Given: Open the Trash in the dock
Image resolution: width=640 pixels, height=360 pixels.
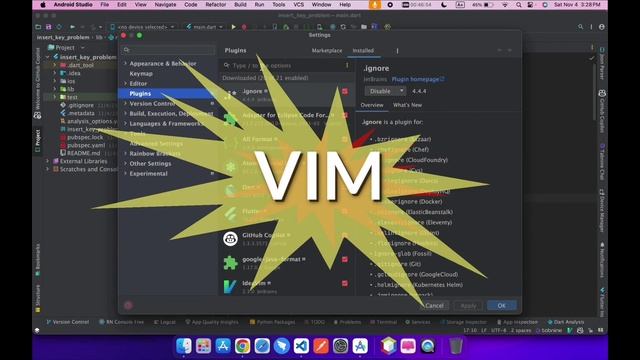Looking at the screenshot, I should (456, 346).
